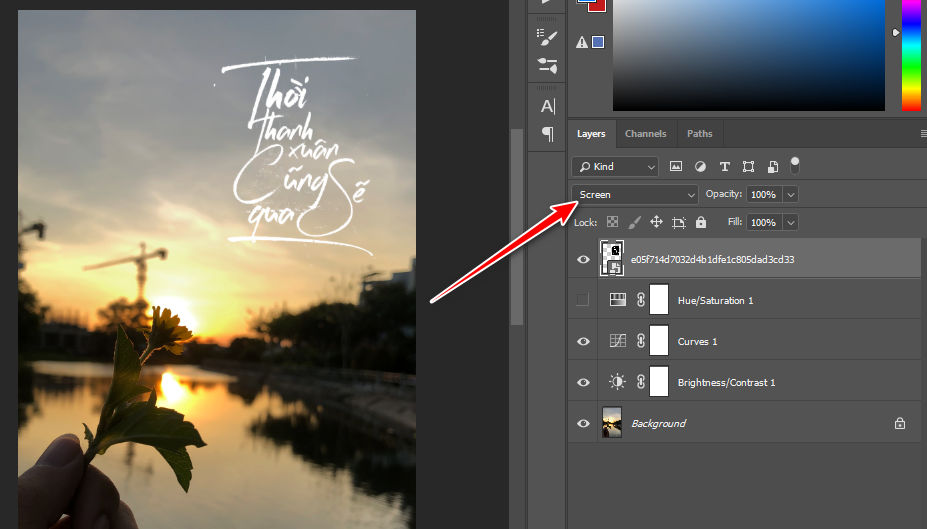Filter layers by shape layers icon
Viewport: 927px width, 529px height.
(748, 167)
